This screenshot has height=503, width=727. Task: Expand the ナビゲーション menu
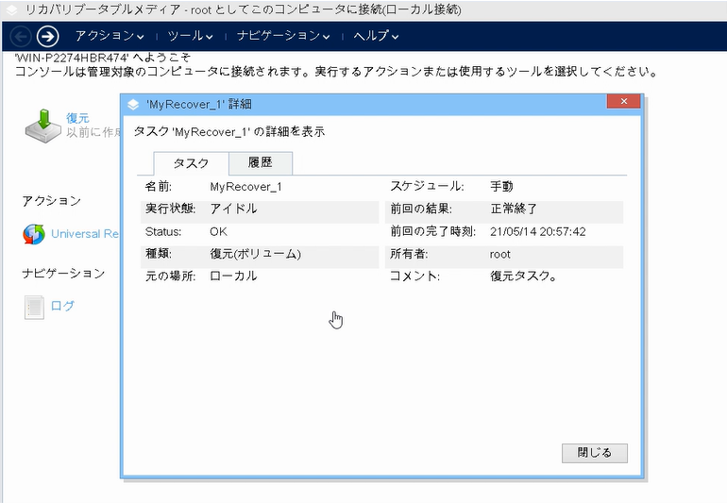tap(283, 36)
